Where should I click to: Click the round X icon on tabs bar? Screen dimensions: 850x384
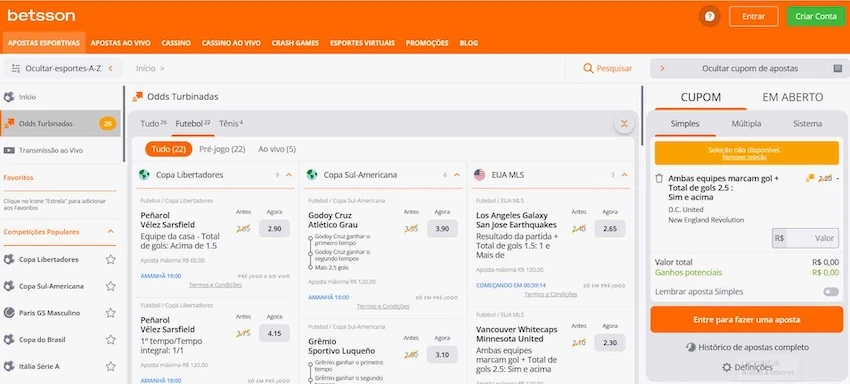[x=624, y=124]
